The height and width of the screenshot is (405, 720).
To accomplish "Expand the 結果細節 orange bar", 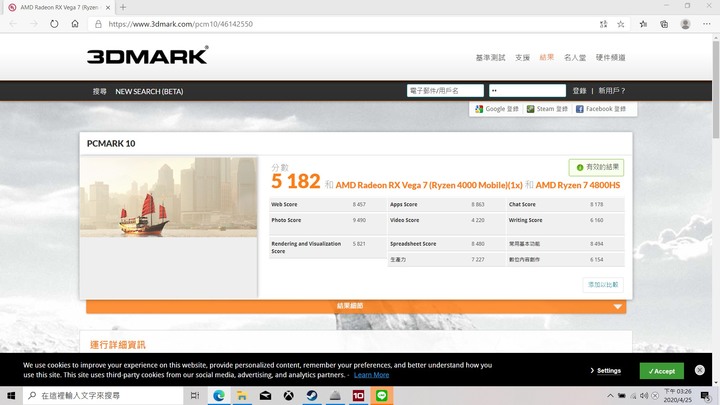I will (x=356, y=306).
